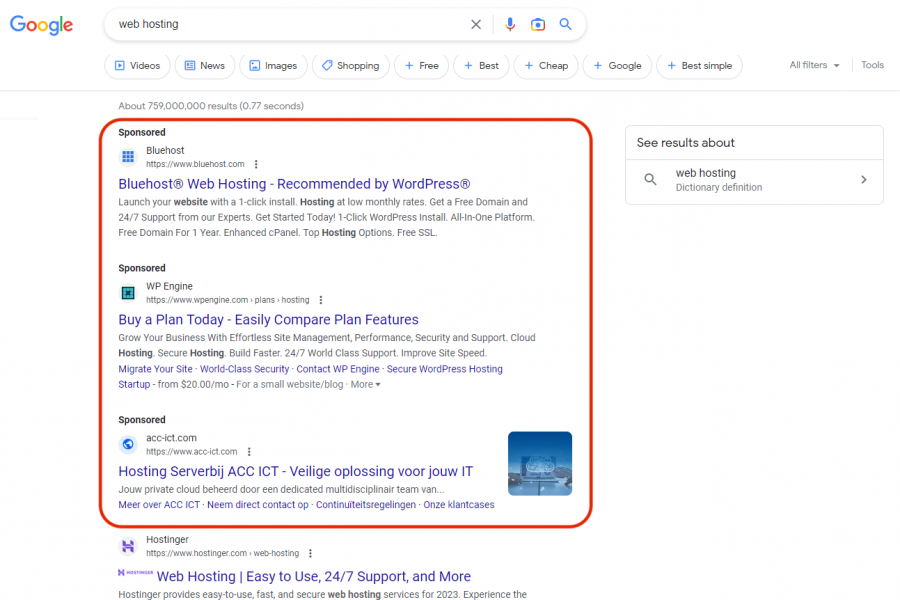Open three-dot menu for Hostinger result

(x=310, y=553)
